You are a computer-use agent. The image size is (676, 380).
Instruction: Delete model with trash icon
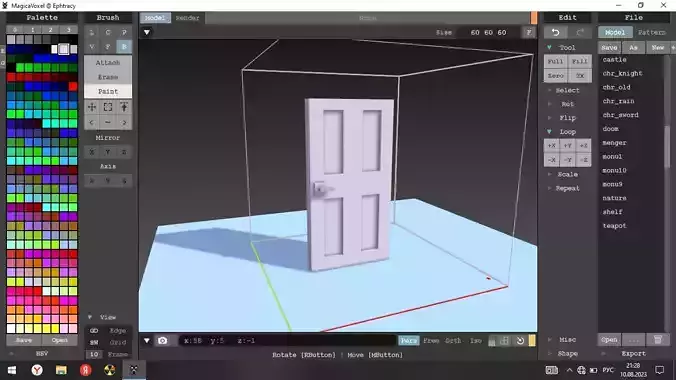[x=657, y=339]
